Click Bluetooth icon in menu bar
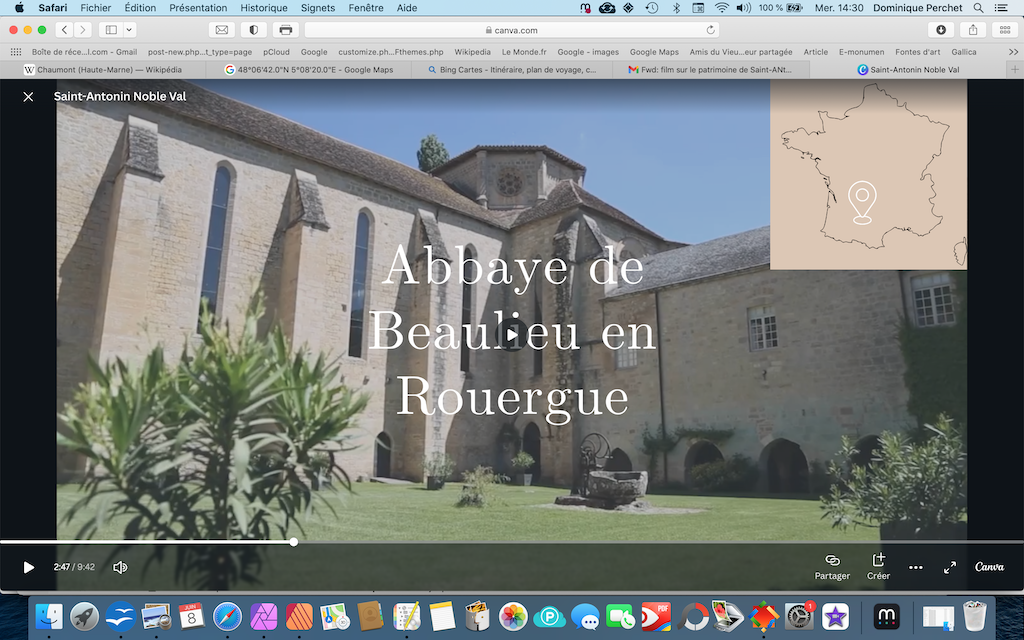This screenshot has width=1024, height=640. click(676, 8)
